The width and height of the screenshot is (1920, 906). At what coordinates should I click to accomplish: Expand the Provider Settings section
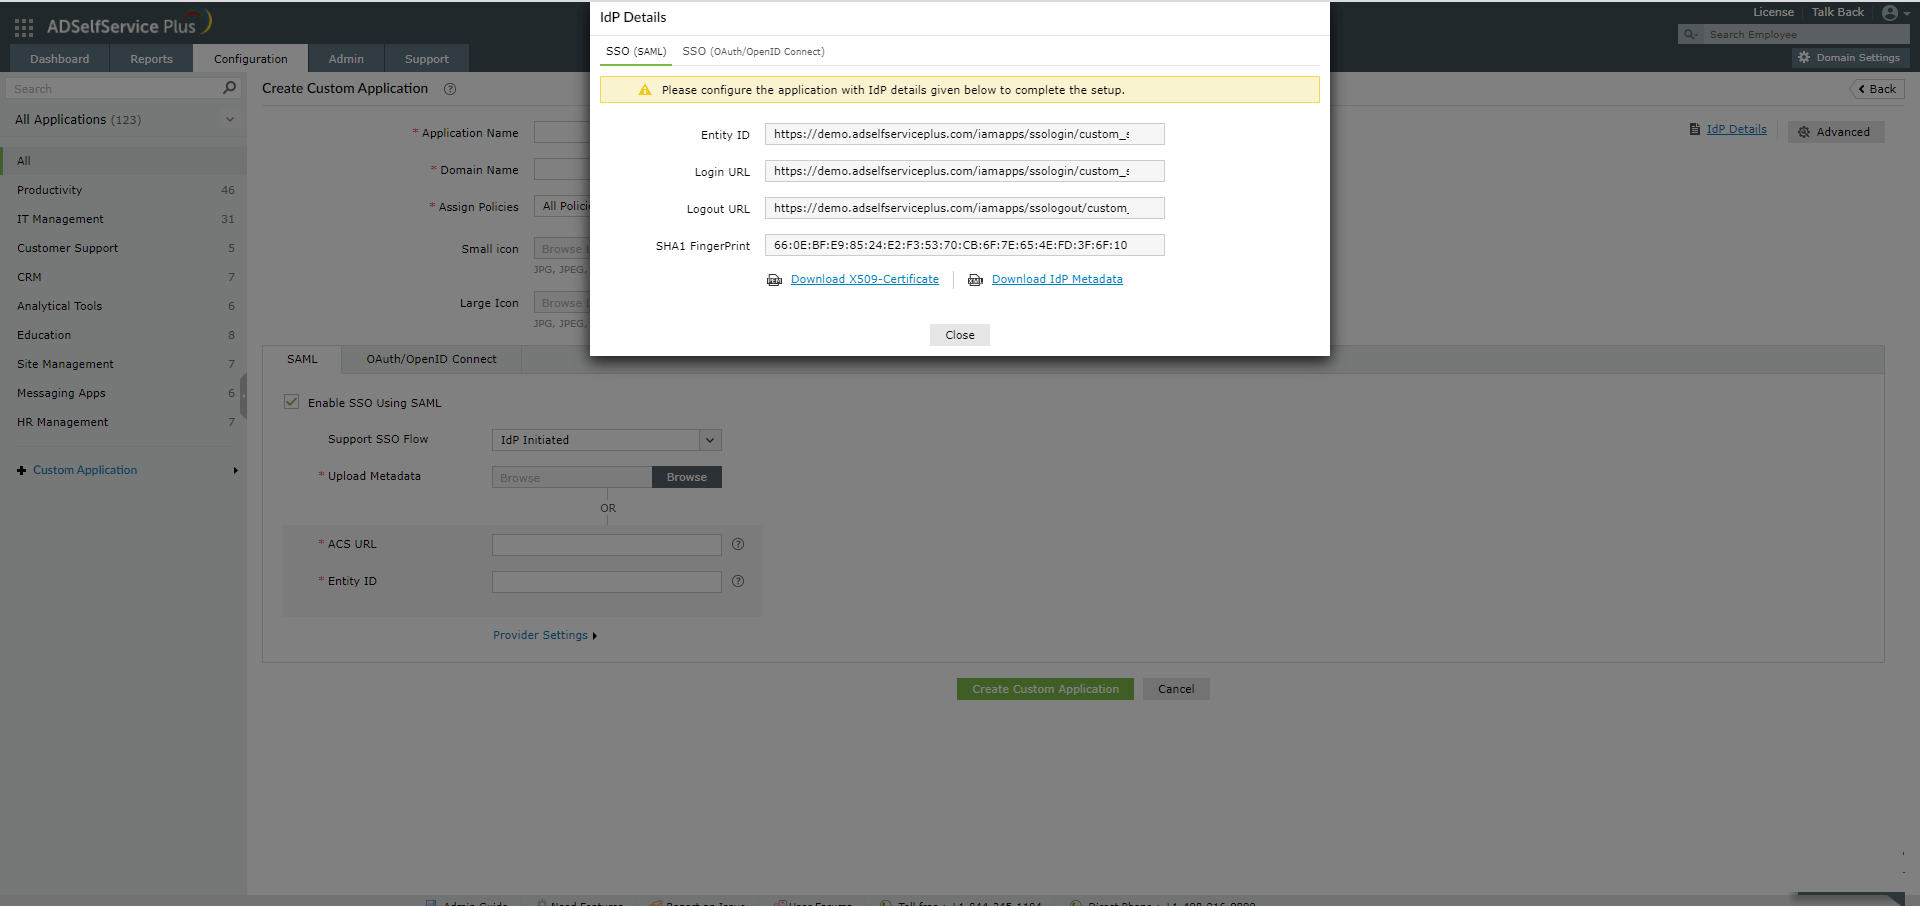coord(545,635)
